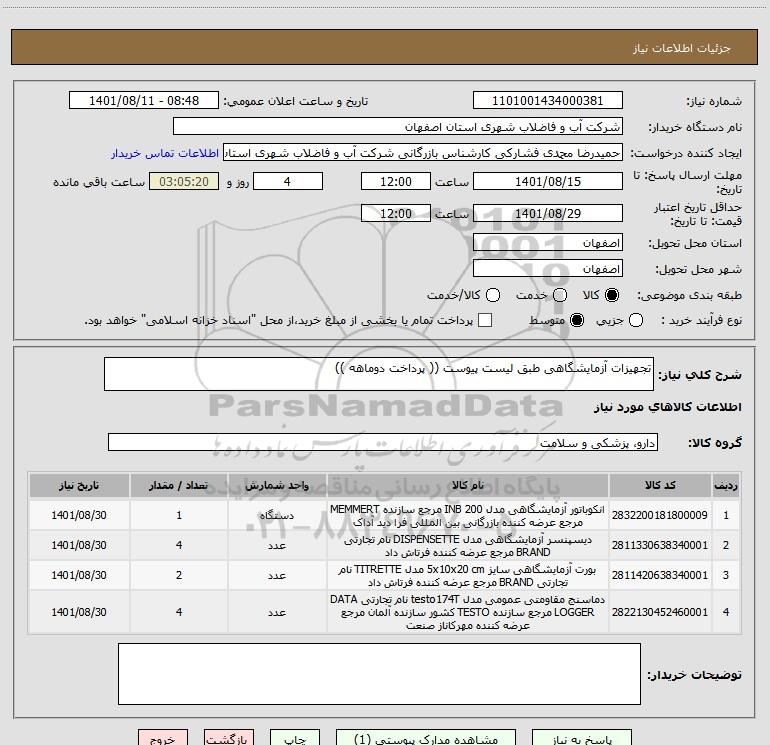Choose the متوسط purchase type radio
Screen dimensions: 770x745
tap(577, 320)
